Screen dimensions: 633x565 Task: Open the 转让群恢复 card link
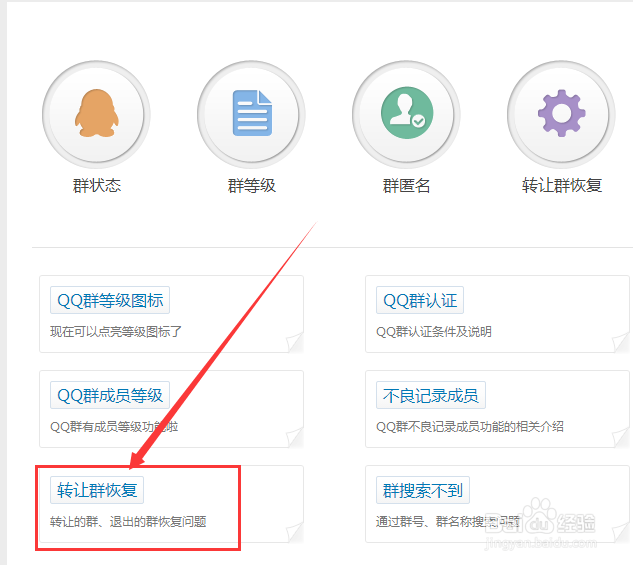[97, 490]
